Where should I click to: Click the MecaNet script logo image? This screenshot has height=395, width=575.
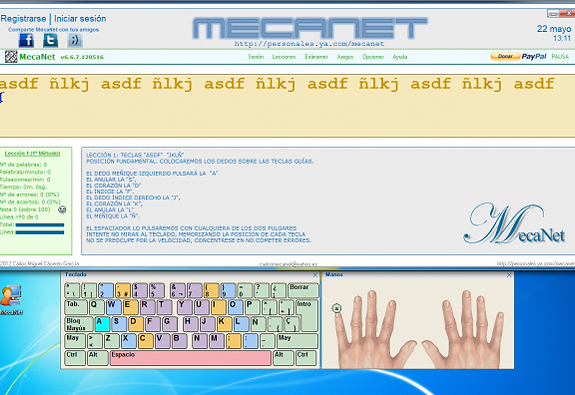click(514, 223)
